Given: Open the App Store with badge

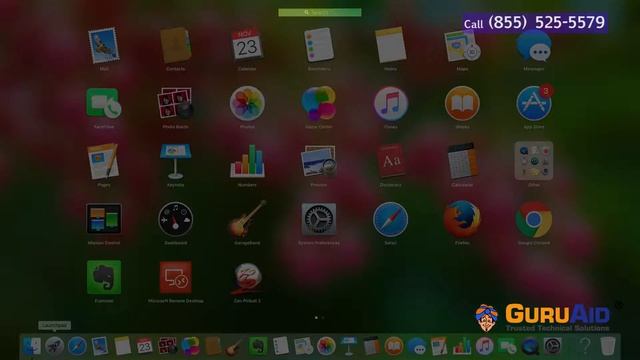Looking at the screenshot, I should [533, 103].
